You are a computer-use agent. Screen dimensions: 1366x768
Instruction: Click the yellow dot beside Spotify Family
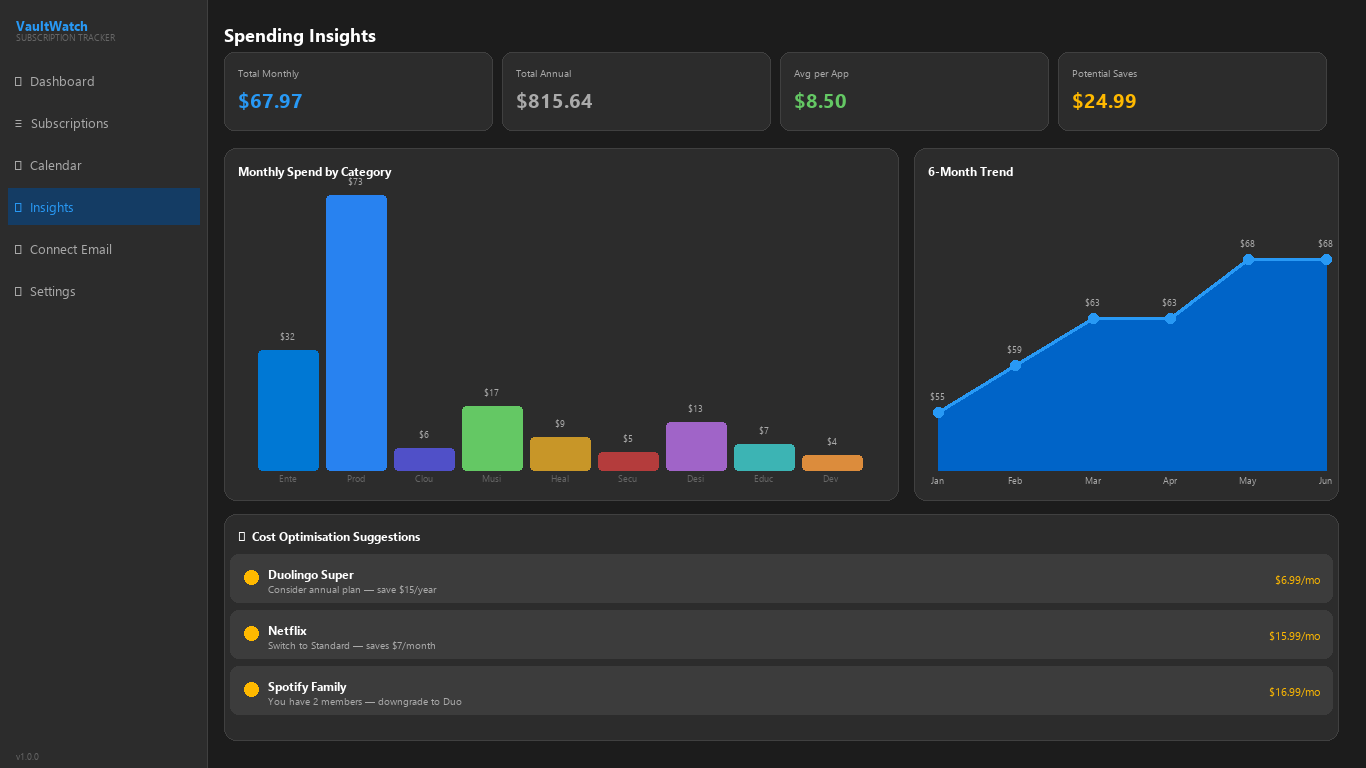251,690
